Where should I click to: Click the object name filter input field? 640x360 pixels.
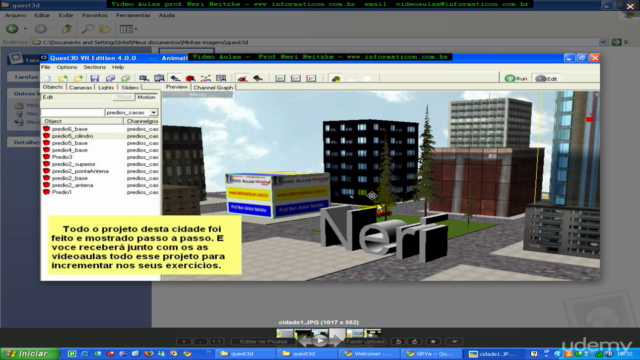pyautogui.click(x=73, y=112)
